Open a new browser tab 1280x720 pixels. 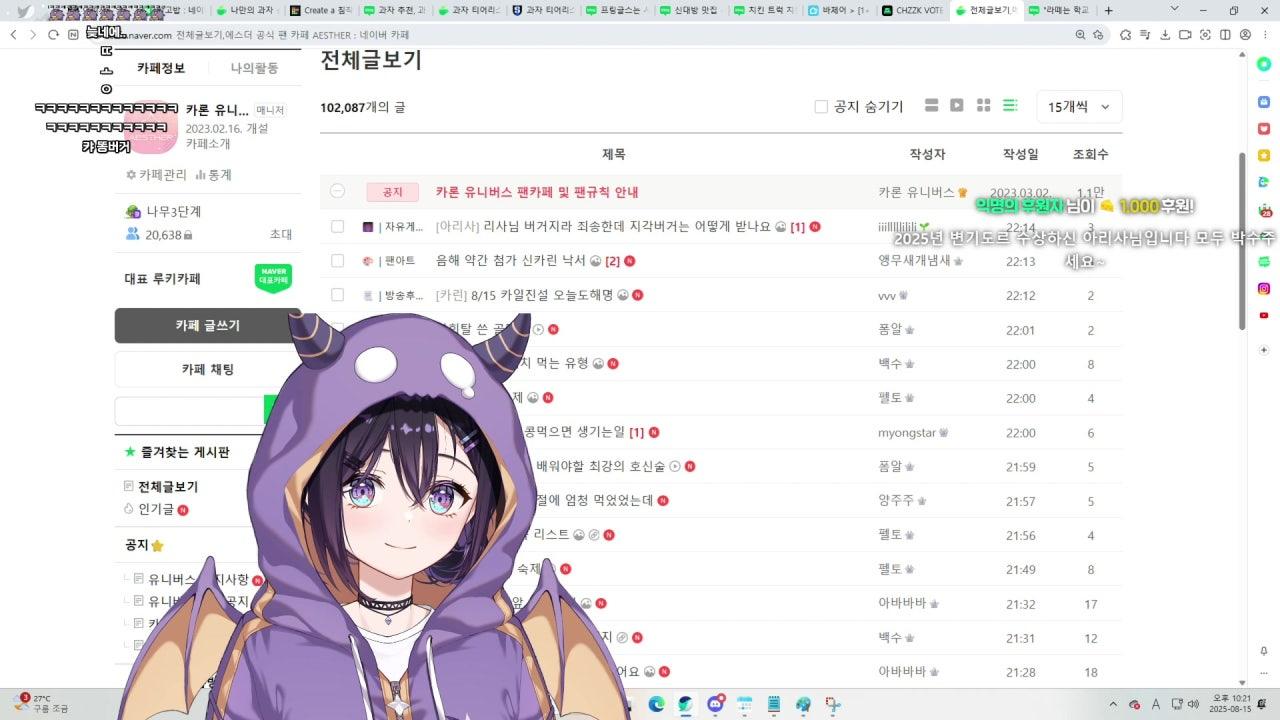[1108, 10]
